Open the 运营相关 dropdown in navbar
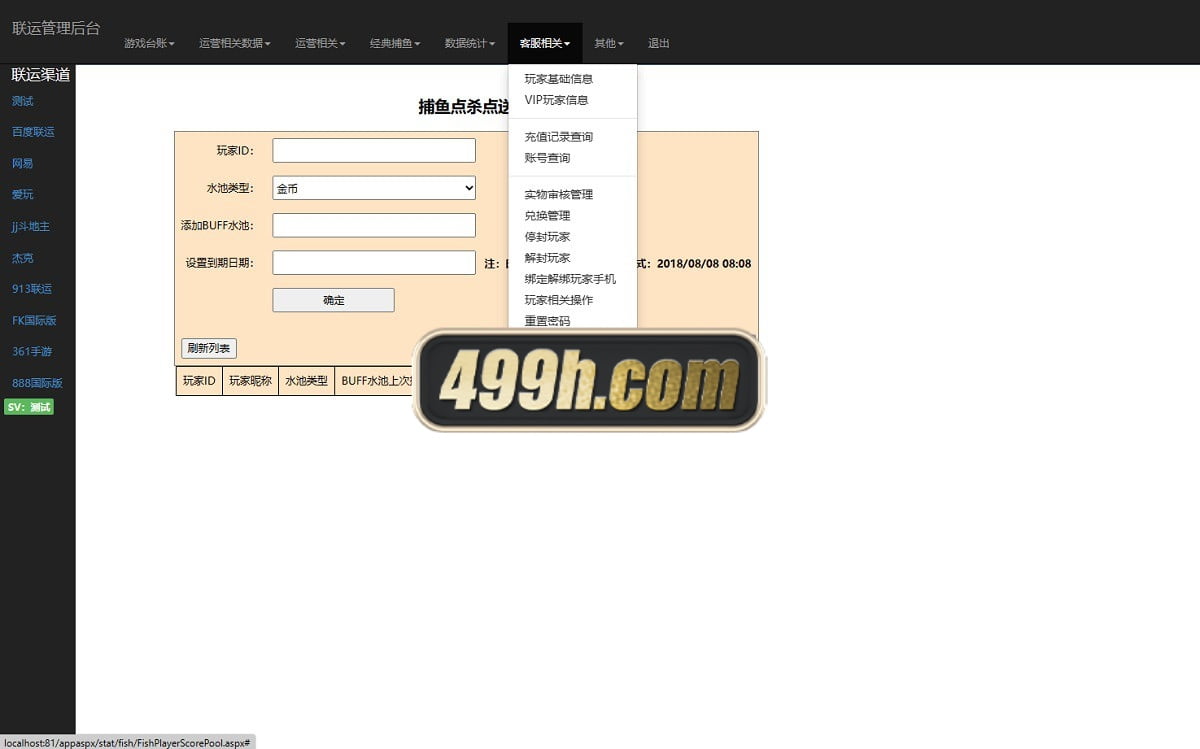The height and width of the screenshot is (749, 1200). (x=320, y=44)
